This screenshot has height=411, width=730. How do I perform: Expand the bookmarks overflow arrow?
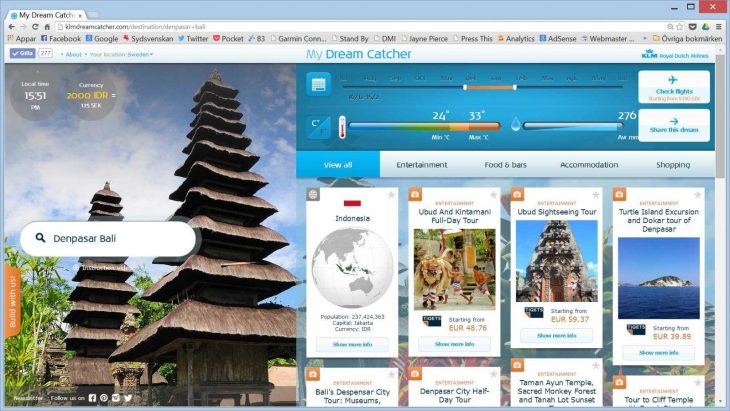645,39
